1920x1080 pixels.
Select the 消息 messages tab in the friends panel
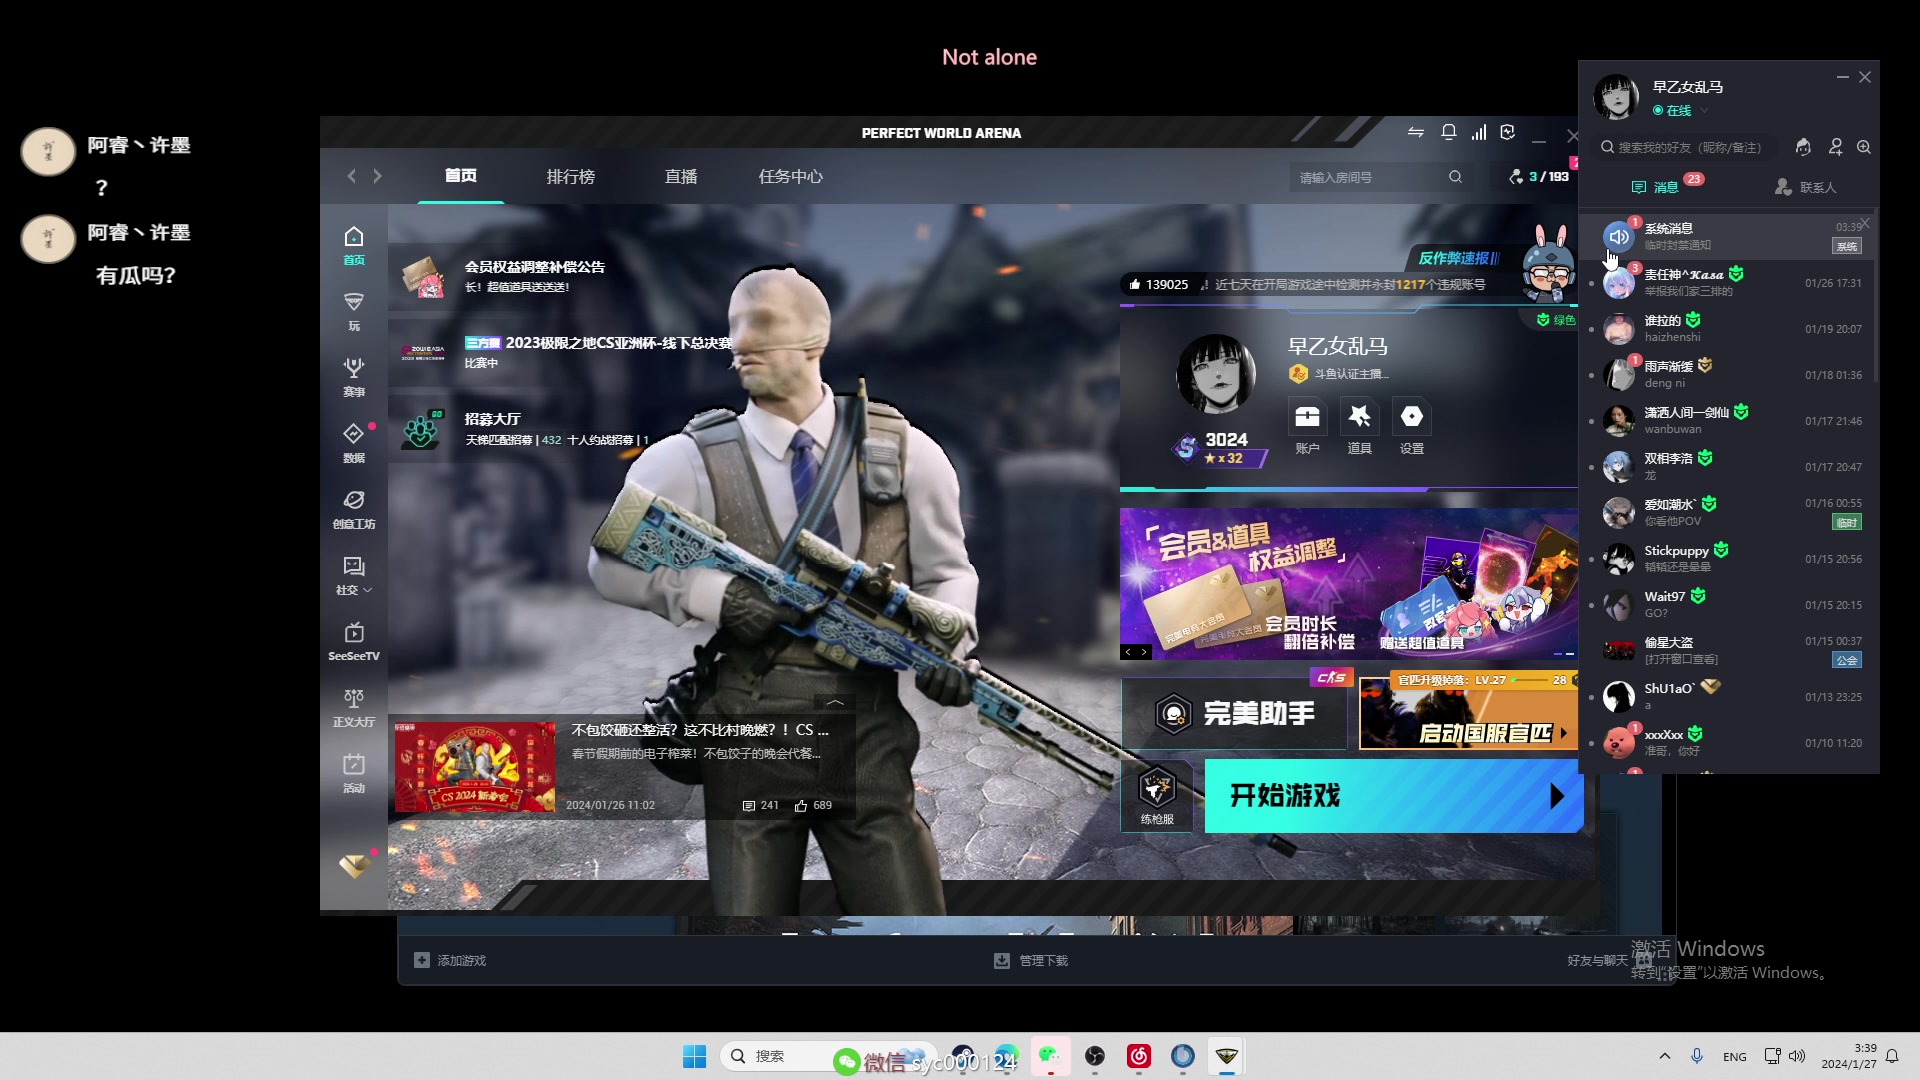(1667, 187)
